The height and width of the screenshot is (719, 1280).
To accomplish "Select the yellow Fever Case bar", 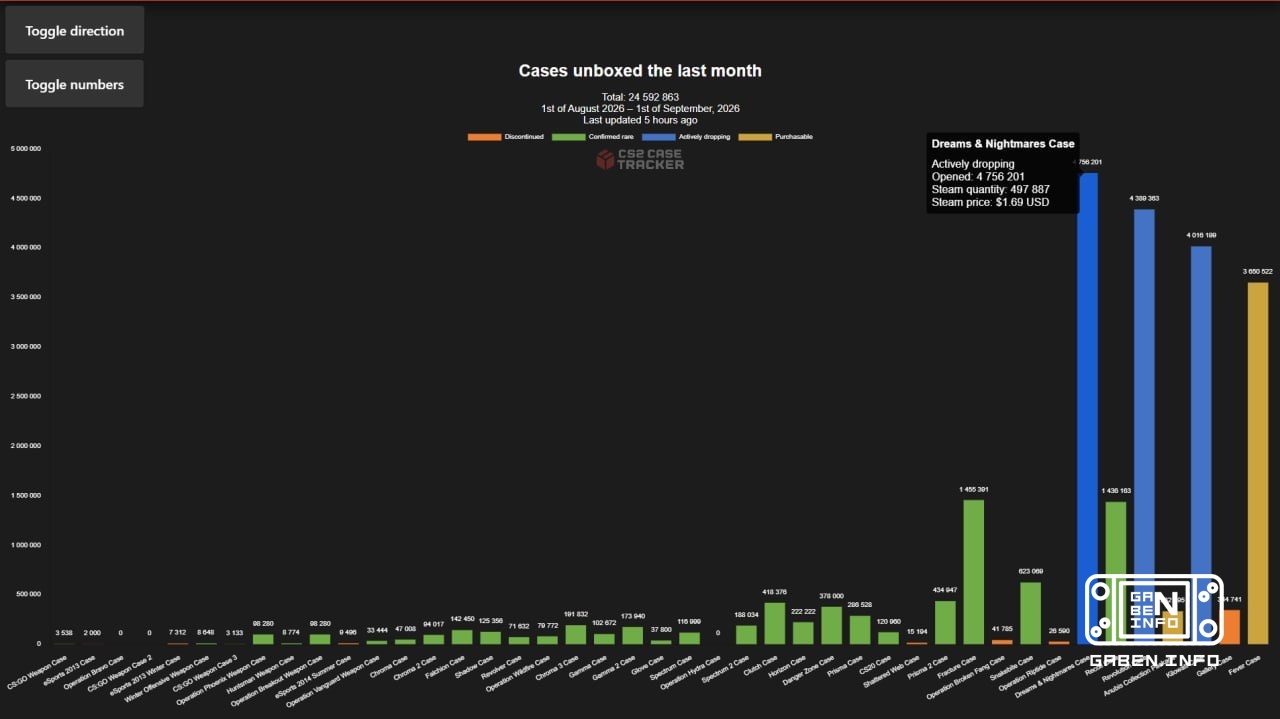I will pyautogui.click(x=1258, y=463).
